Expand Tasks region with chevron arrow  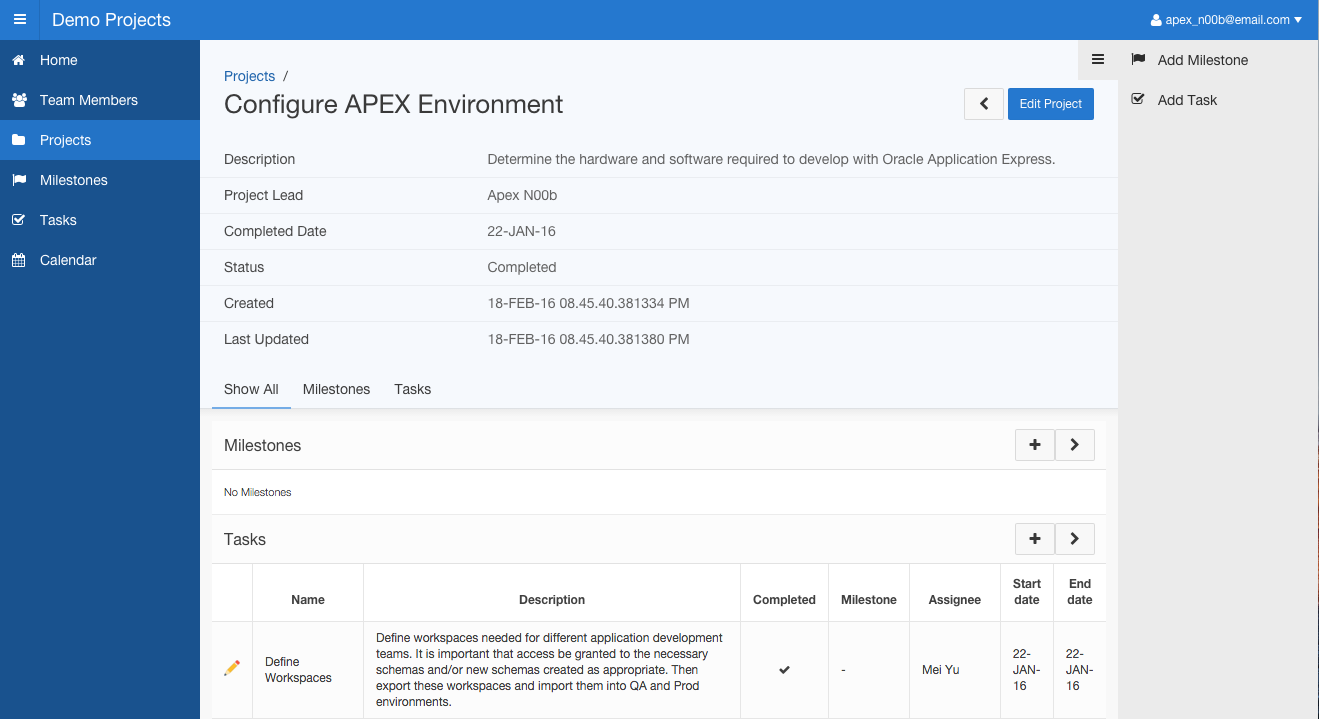(1074, 539)
